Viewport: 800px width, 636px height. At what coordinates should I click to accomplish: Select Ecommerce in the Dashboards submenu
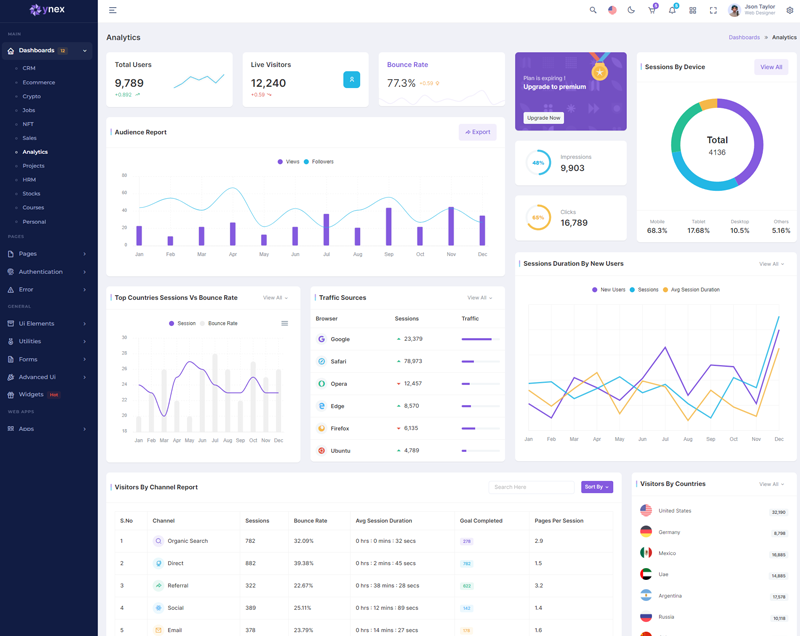(x=39, y=82)
